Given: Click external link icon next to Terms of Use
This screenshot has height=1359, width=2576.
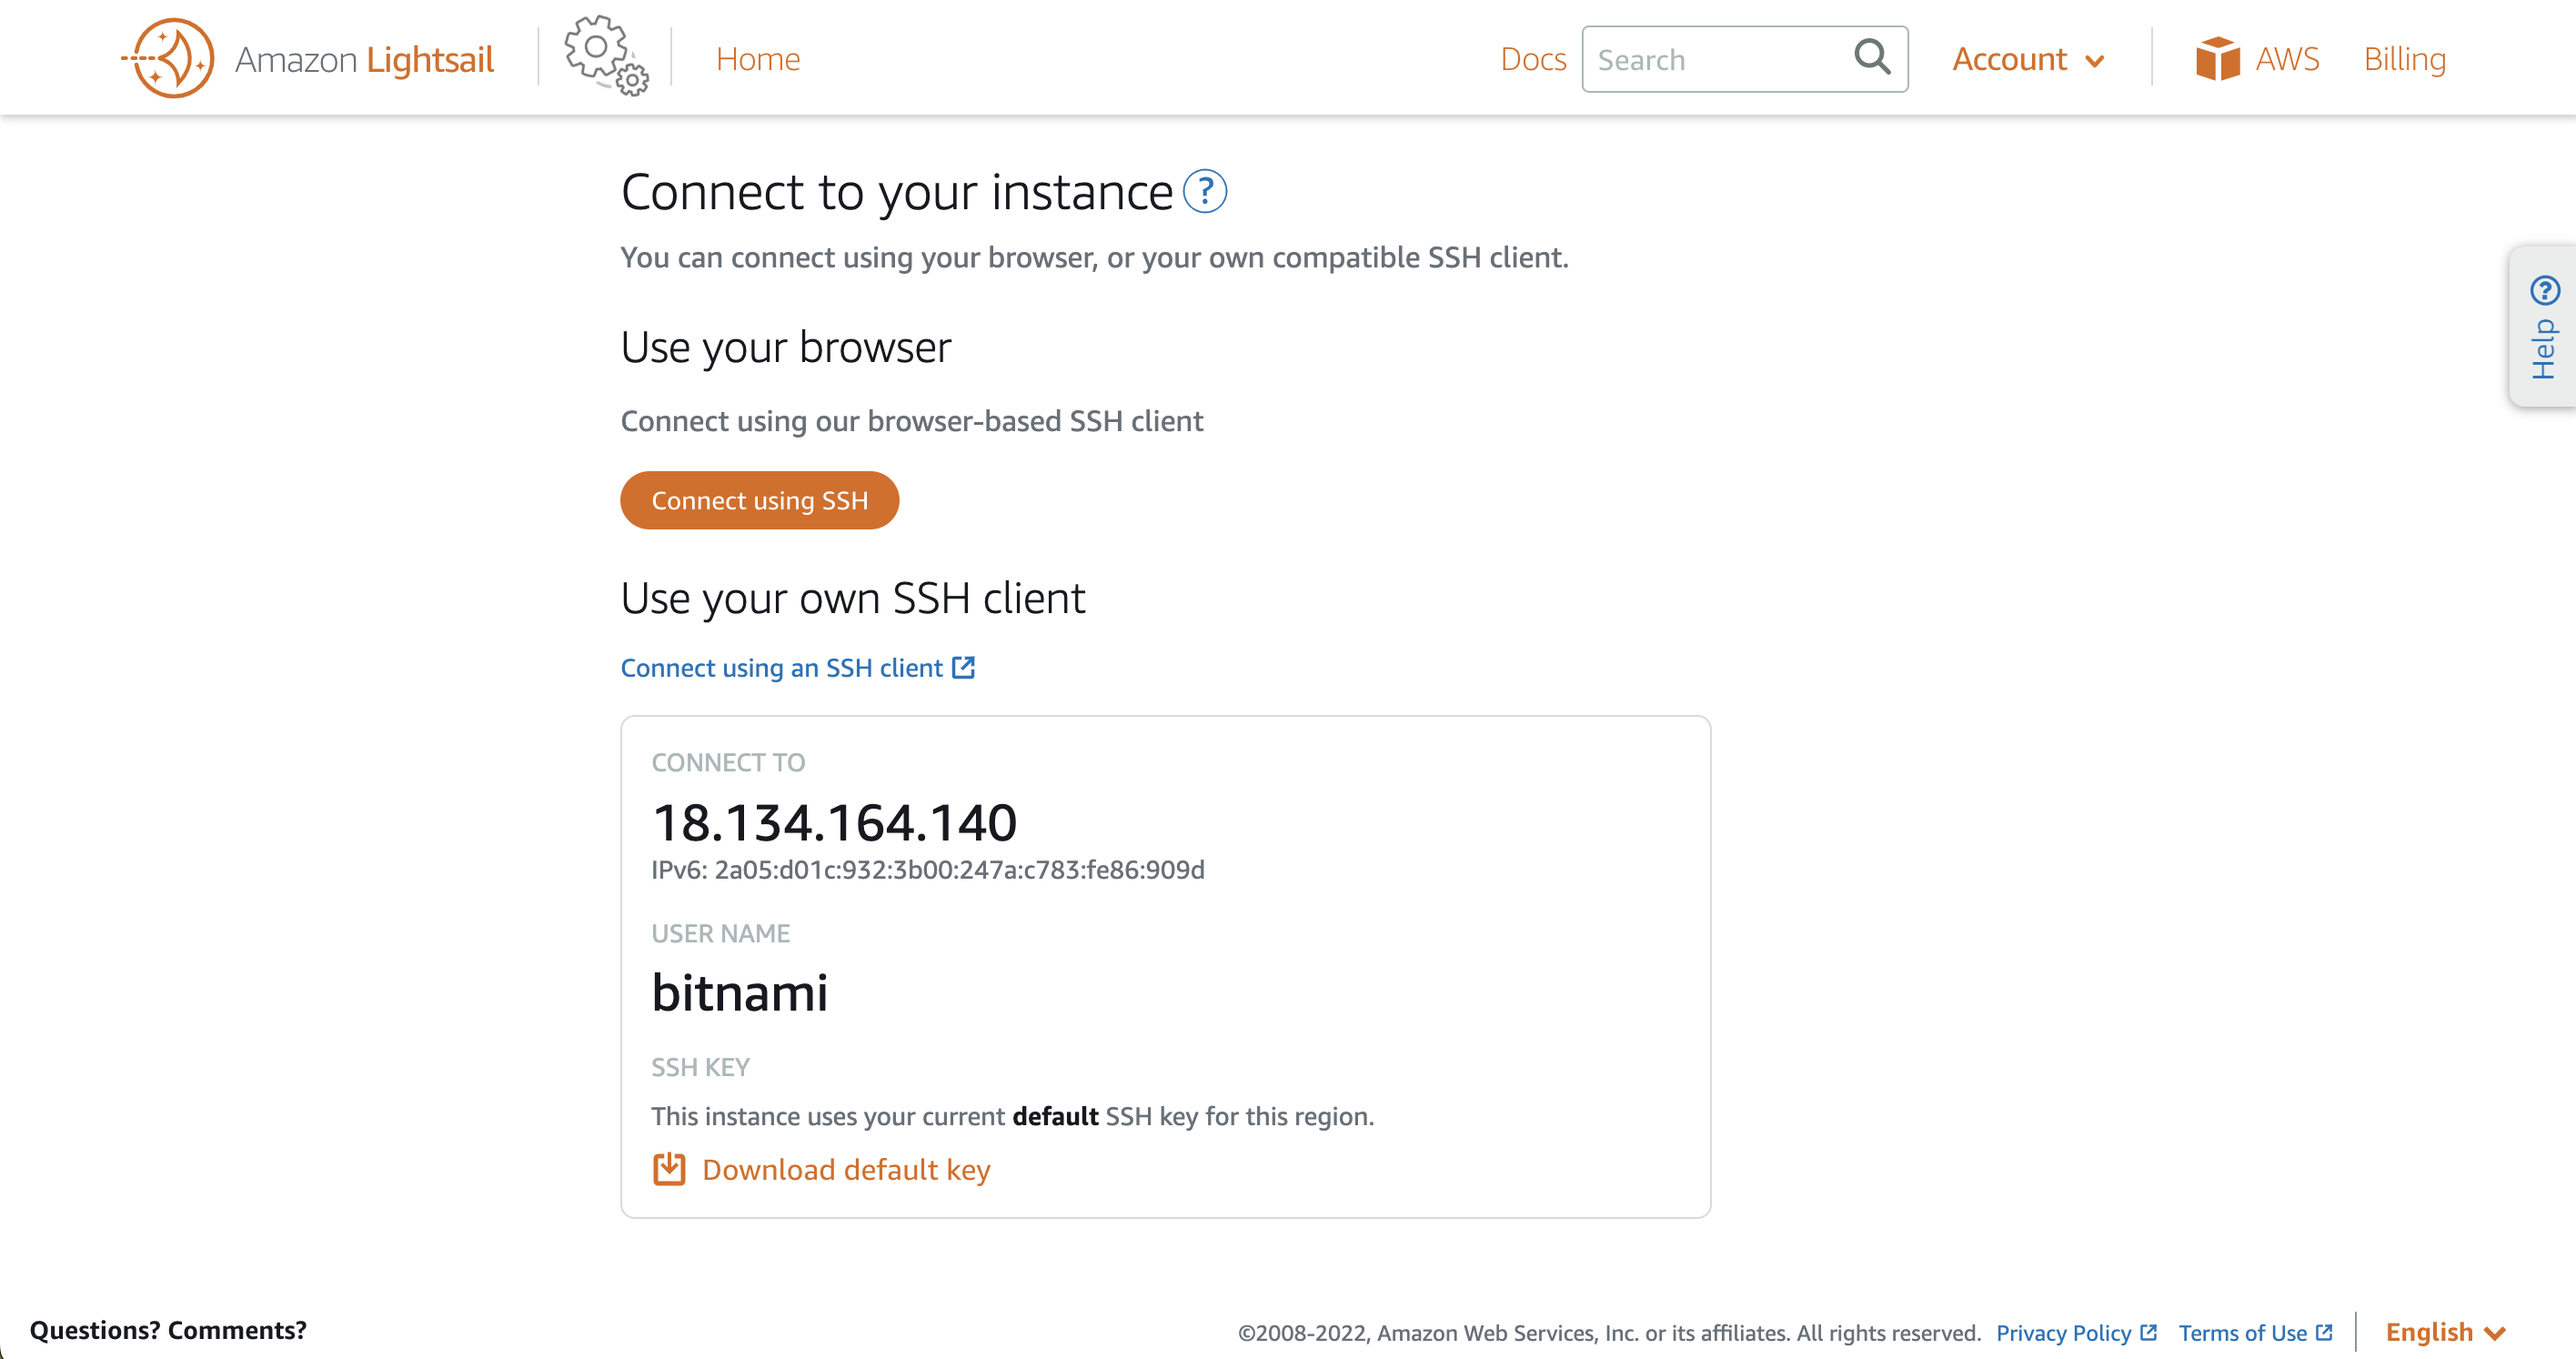Looking at the screenshot, I should (2324, 1332).
